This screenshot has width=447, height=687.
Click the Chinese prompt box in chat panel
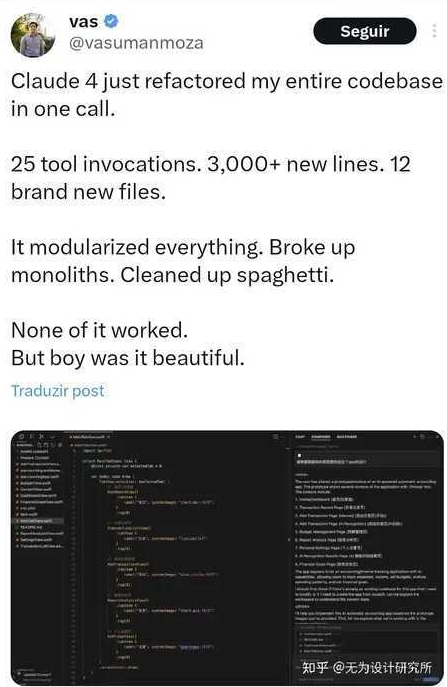pos(366,460)
